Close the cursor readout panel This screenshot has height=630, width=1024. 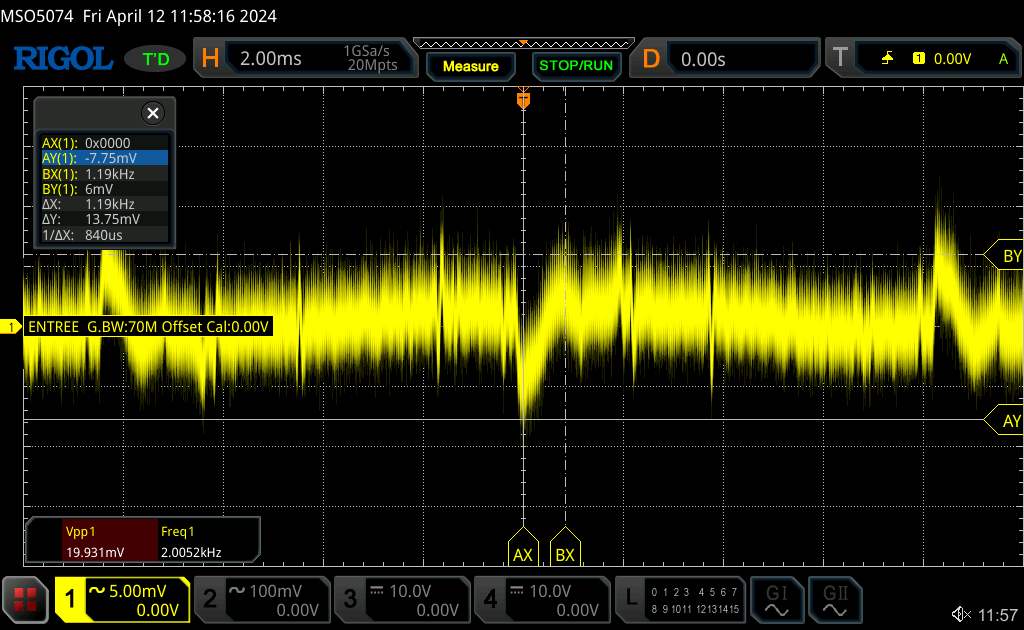153,113
